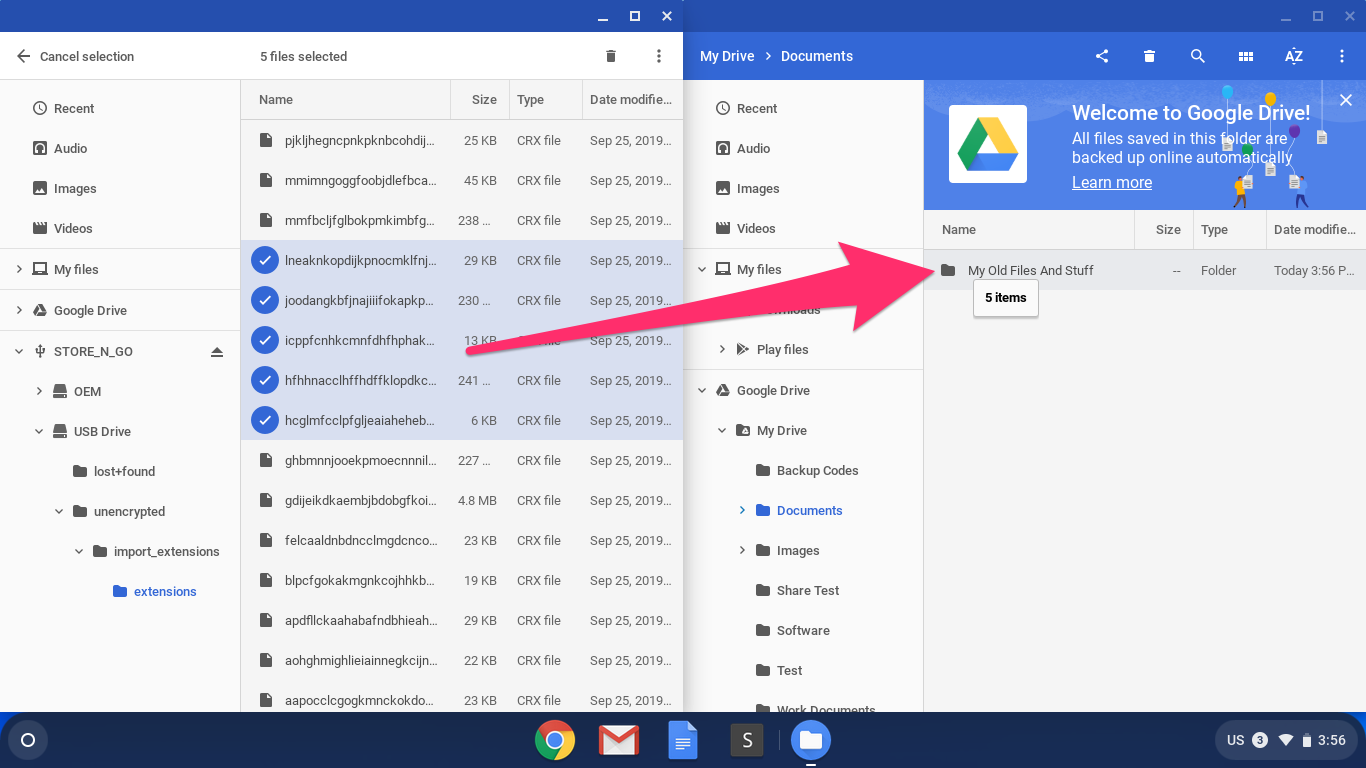Sort left window files by Size column

480,100
